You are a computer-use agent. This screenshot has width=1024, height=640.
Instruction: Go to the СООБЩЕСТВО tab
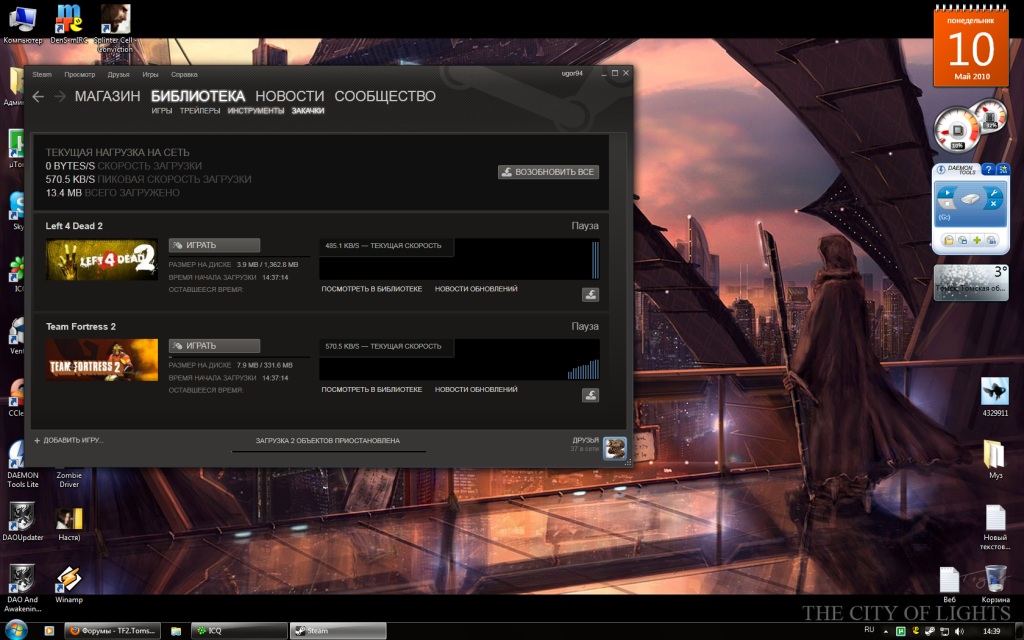pos(385,97)
